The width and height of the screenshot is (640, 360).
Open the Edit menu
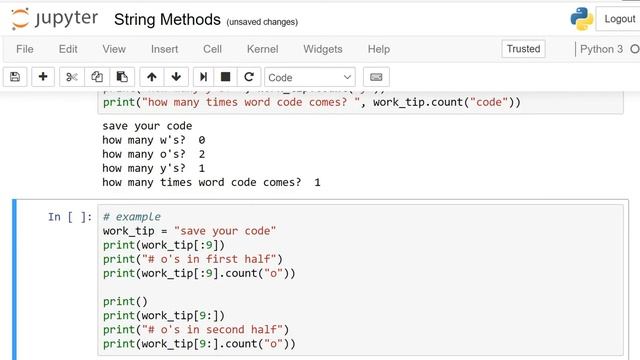click(x=68, y=49)
